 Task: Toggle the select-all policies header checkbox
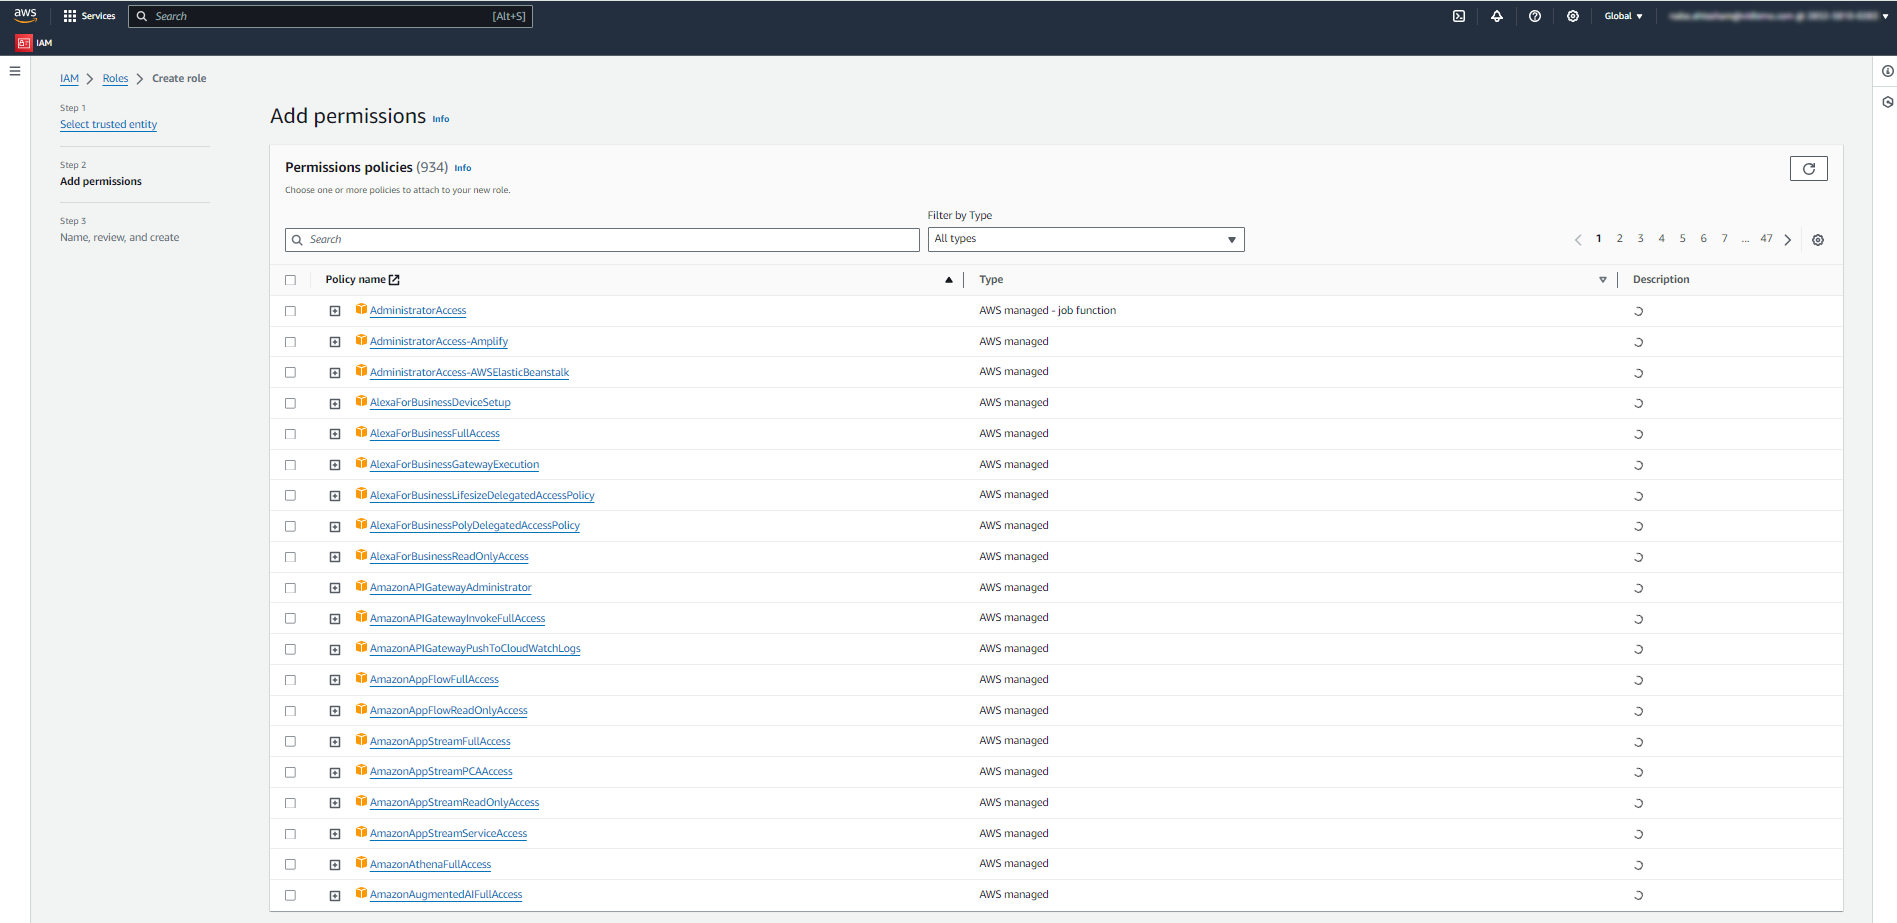click(x=291, y=280)
